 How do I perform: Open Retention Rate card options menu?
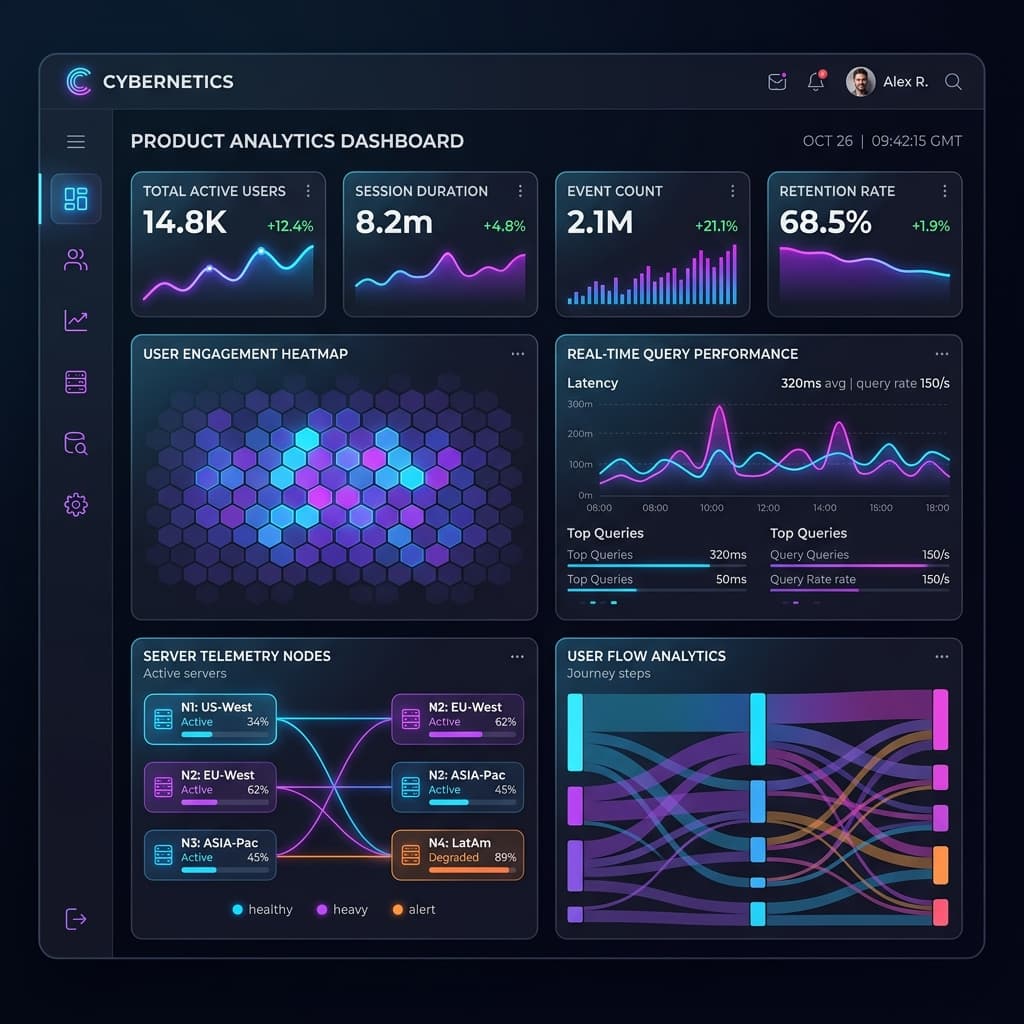[x=945, y=191]
